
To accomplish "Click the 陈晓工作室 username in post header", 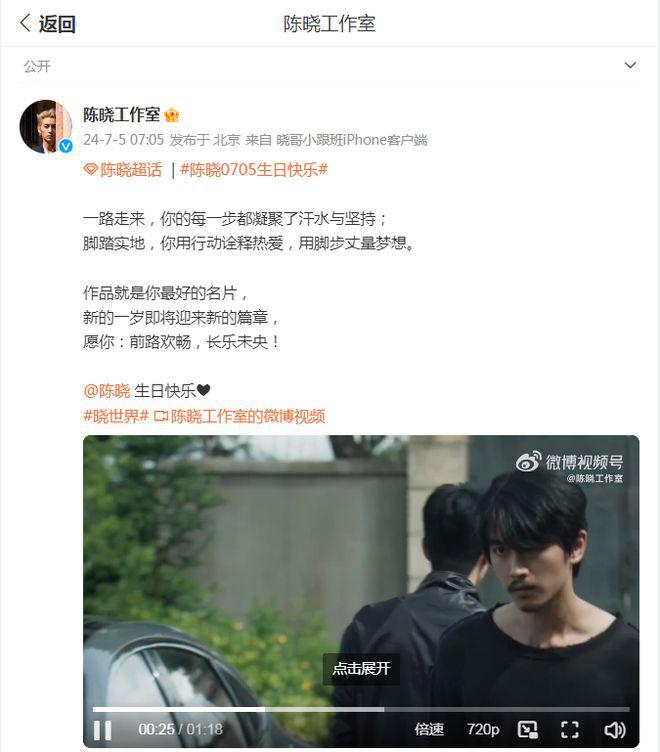I will [x=122, y=115].
